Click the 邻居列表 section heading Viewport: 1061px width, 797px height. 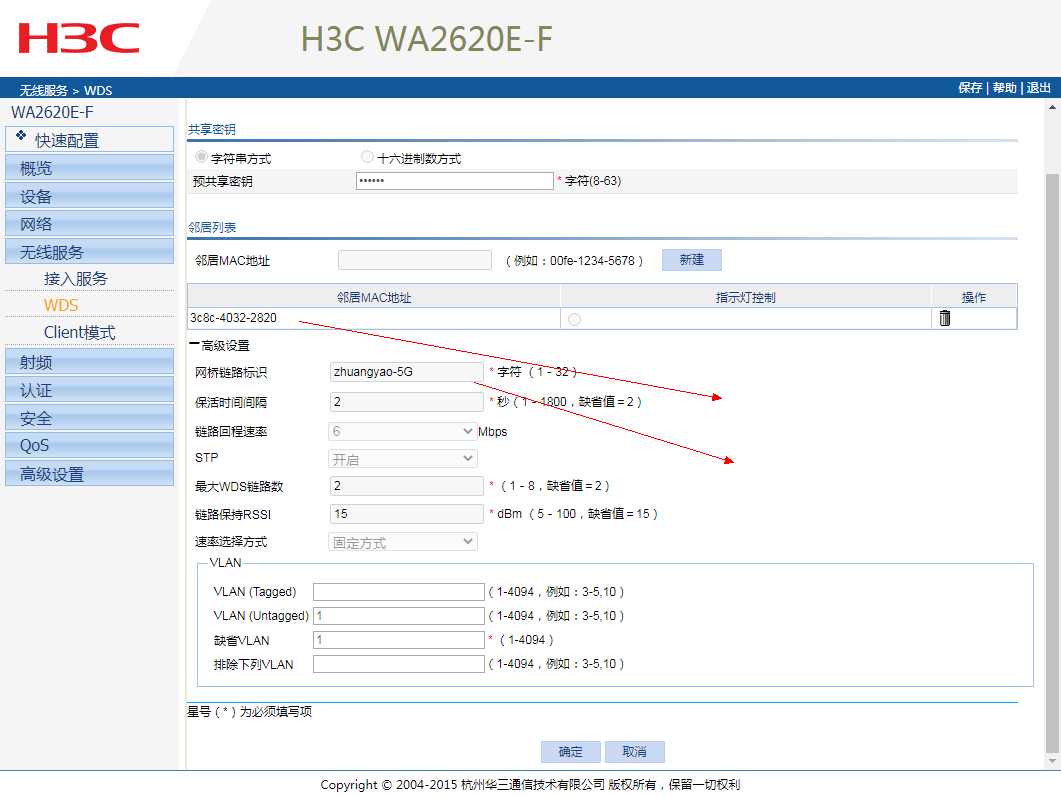click(x=212, y=227)
